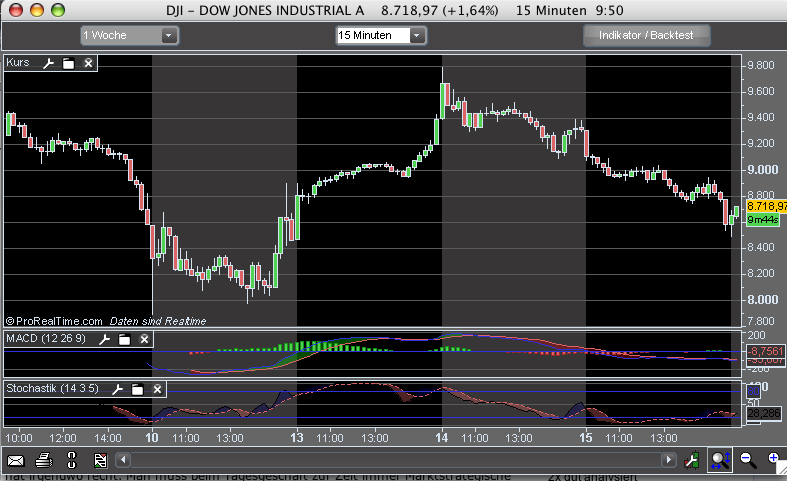Viewport: 787px width, 481px height.
Task: Click the date label 14 on time axis
Action: click(x=441, y=438)
